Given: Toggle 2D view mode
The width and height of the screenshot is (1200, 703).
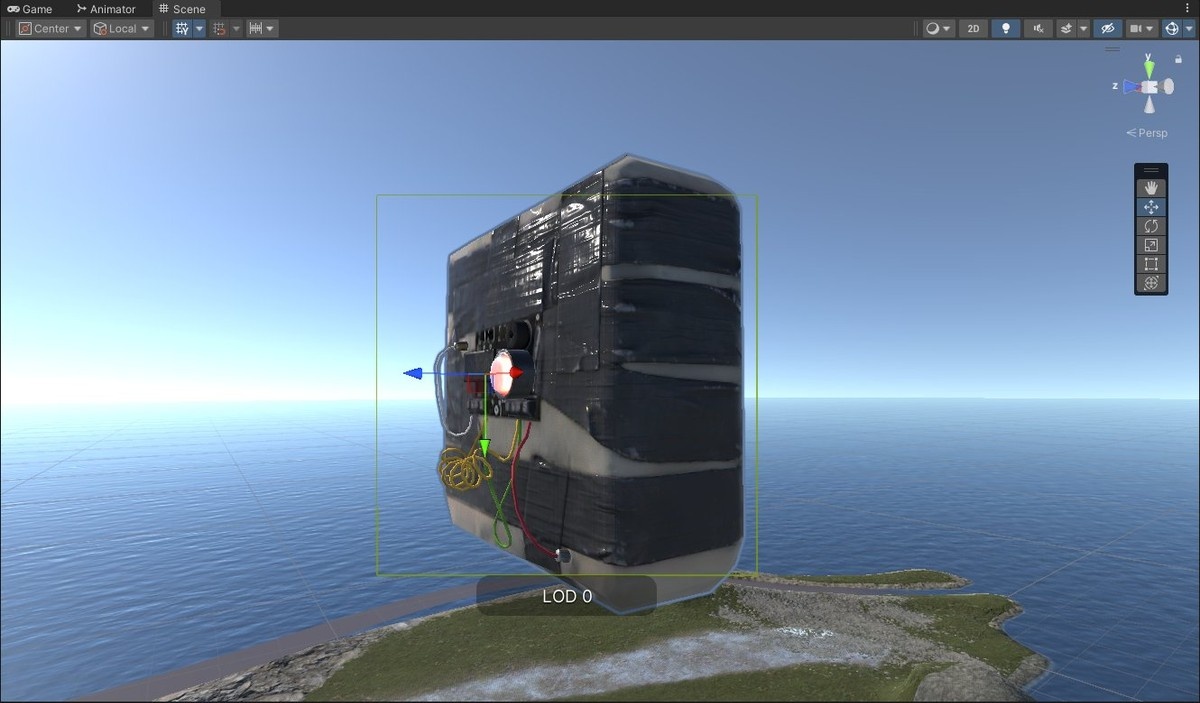Looking at the screenshot, I should click(973, 29).
